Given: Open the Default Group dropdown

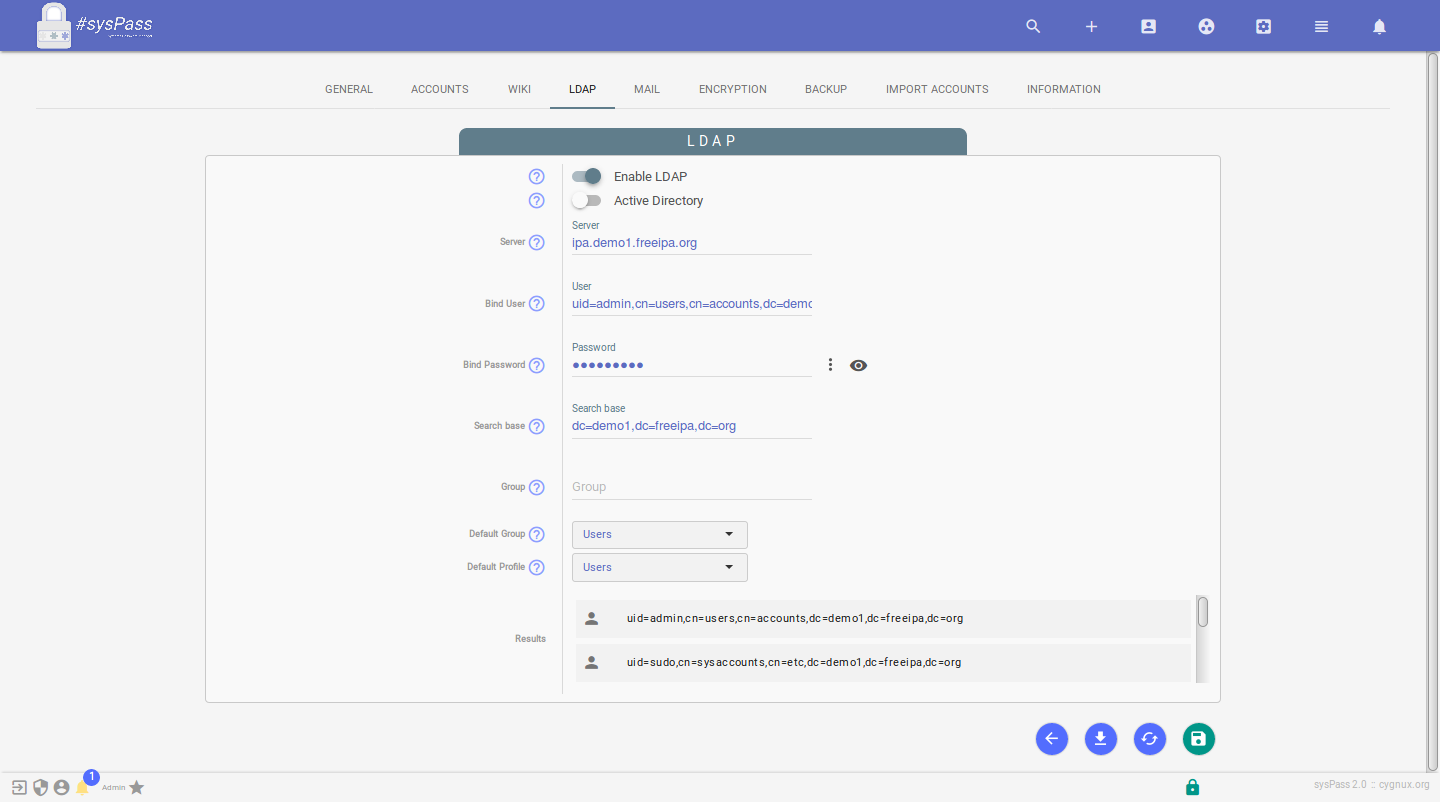Looking at the screenshot, I should pos(660,535).
